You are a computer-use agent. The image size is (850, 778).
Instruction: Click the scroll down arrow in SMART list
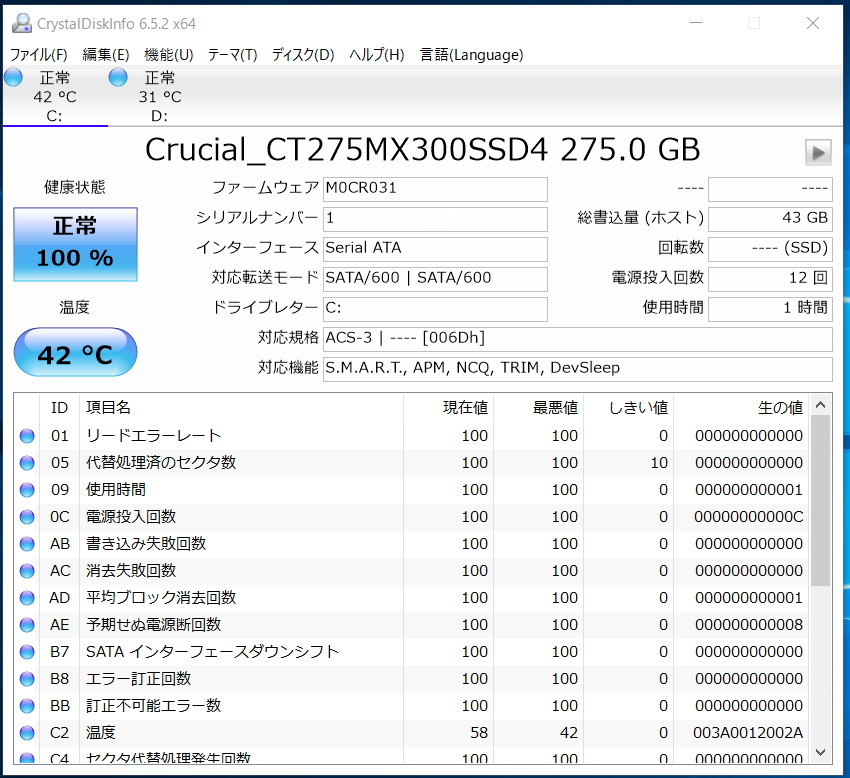coord(821,753)
